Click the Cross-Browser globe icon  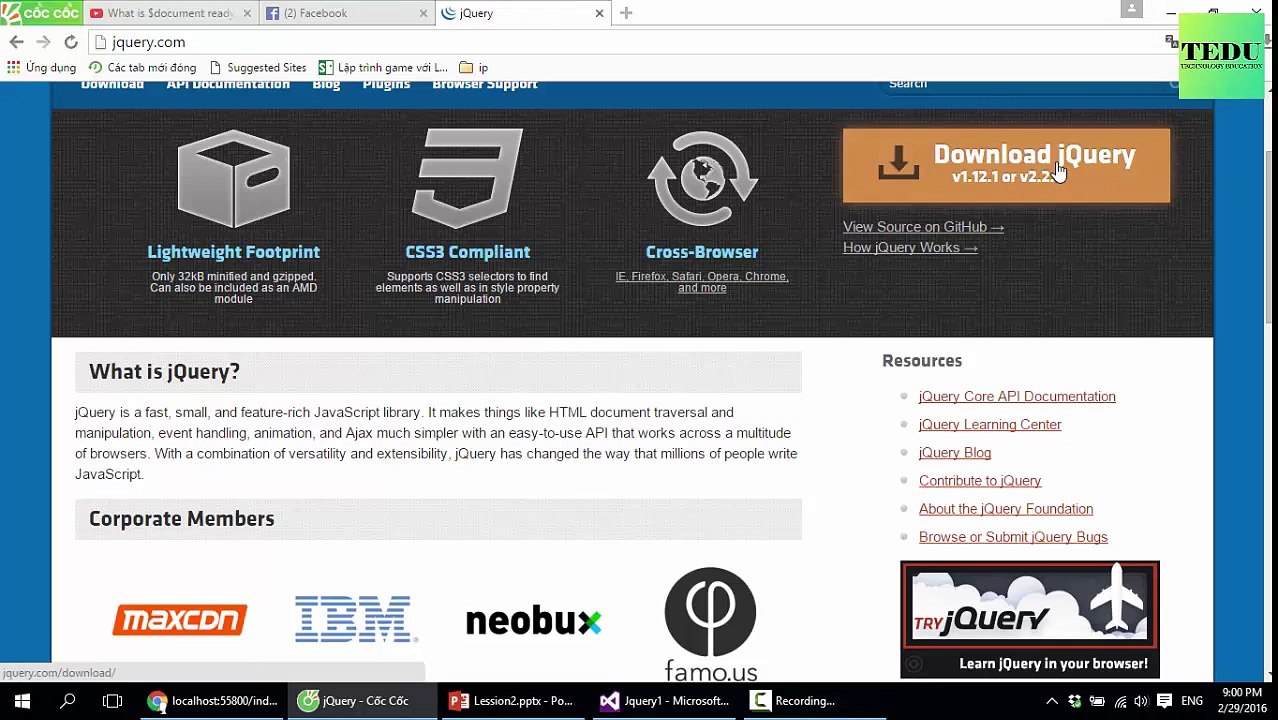(x=702, y=180)
